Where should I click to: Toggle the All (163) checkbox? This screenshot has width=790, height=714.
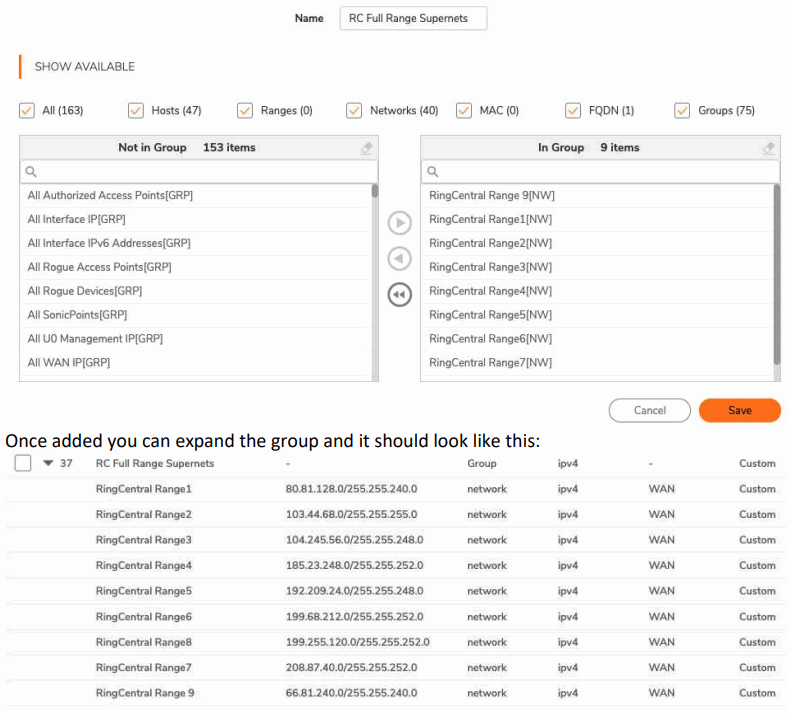(x=27, y=110)
